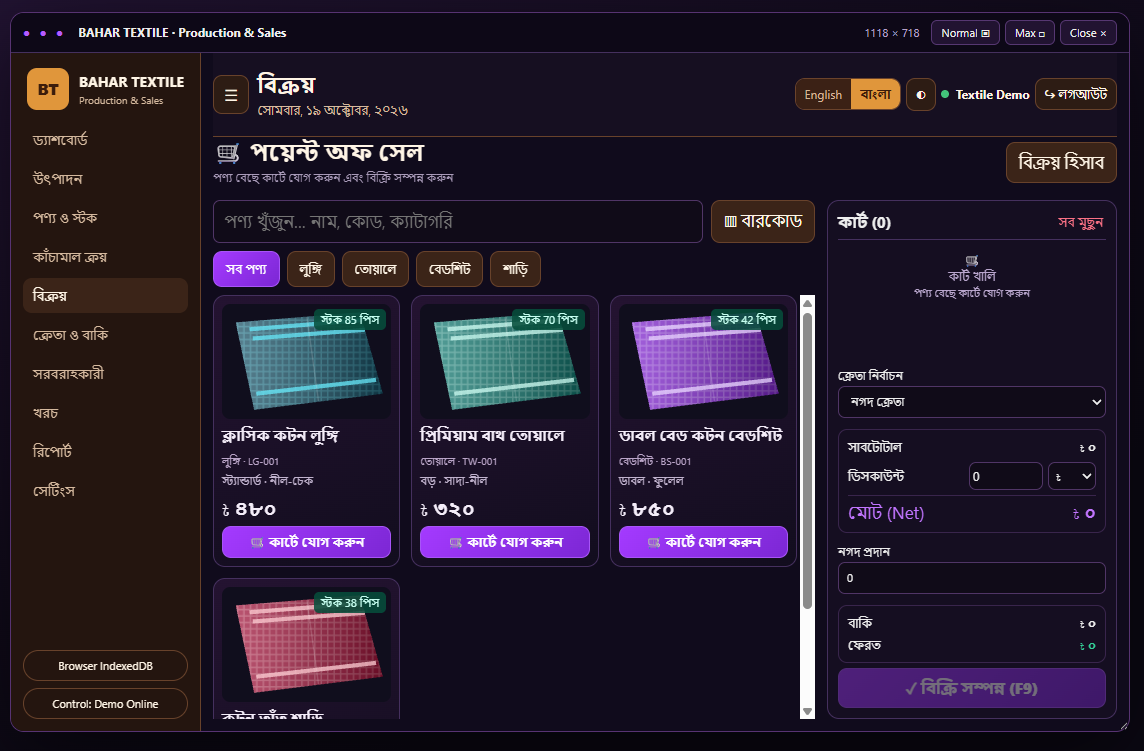Click the Control: Demo Online button
Image resolution: width=1144 pixels, height=751 pixels.
click(105, 704)
